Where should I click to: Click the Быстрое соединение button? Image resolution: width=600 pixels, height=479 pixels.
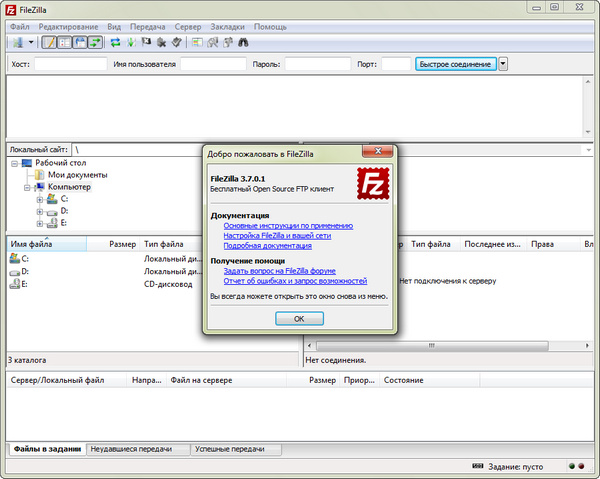point(455,64)
